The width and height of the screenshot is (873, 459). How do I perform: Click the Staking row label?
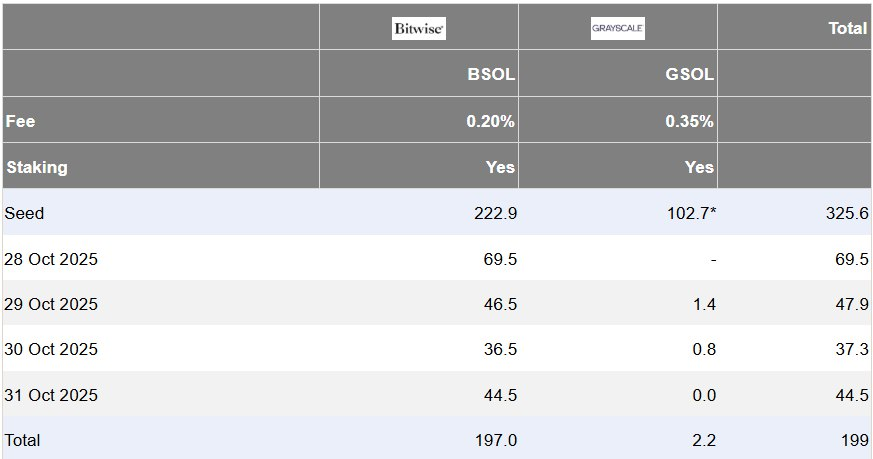coord(37,167)
